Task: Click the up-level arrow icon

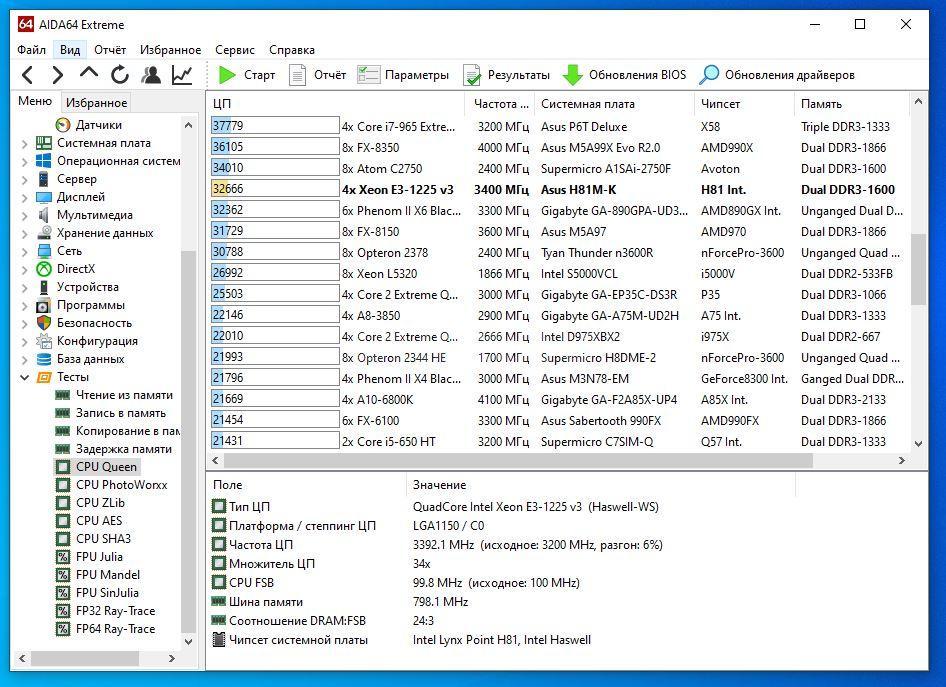Action: point(89,75)
